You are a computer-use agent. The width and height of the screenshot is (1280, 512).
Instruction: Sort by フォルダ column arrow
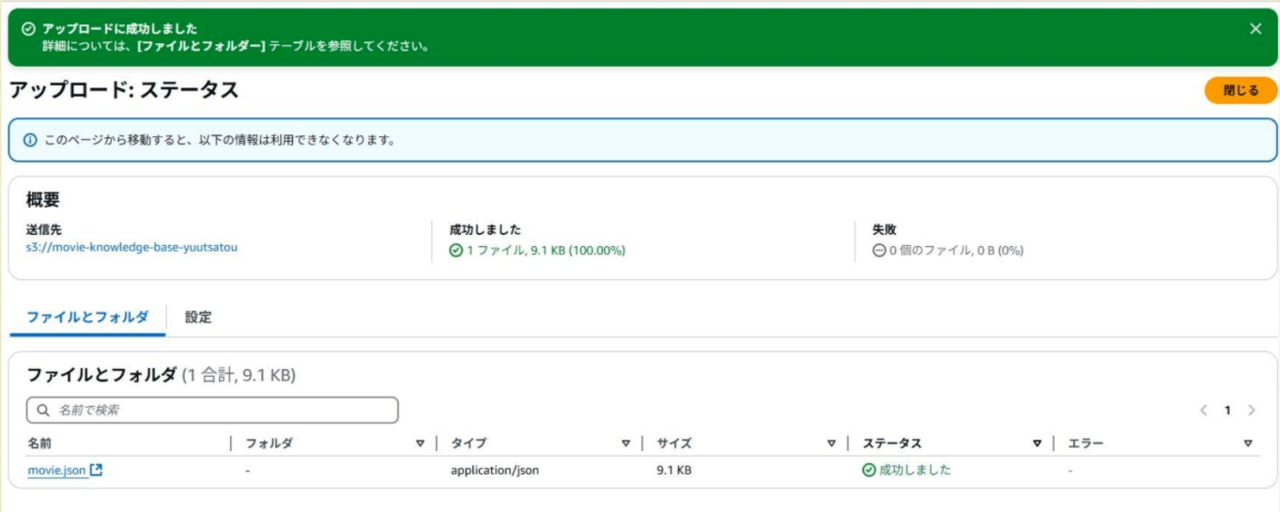(420, 443)
